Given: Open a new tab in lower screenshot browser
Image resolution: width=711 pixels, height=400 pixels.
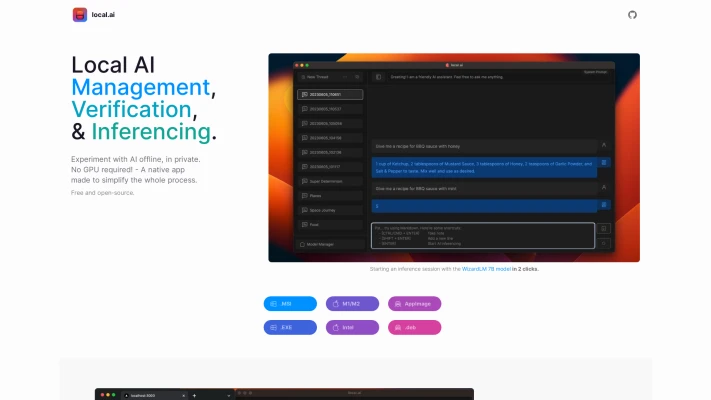Looking at the screenshot, I should [x=194, y=395].
